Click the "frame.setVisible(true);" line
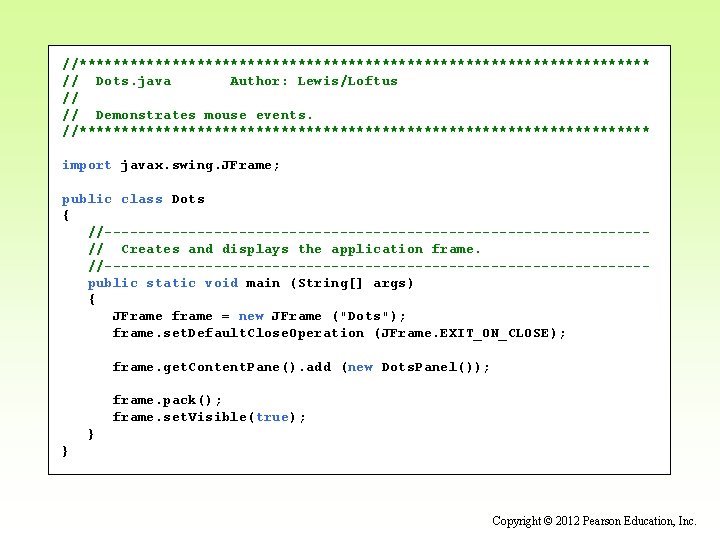720x540 pixels. click(209, 417)
